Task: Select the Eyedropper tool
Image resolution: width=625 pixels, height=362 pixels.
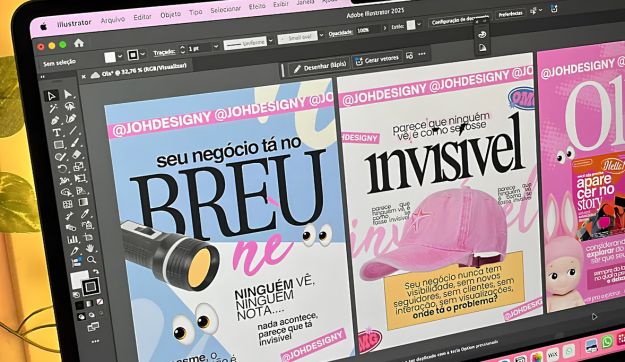Action: [x=85, y=214]
